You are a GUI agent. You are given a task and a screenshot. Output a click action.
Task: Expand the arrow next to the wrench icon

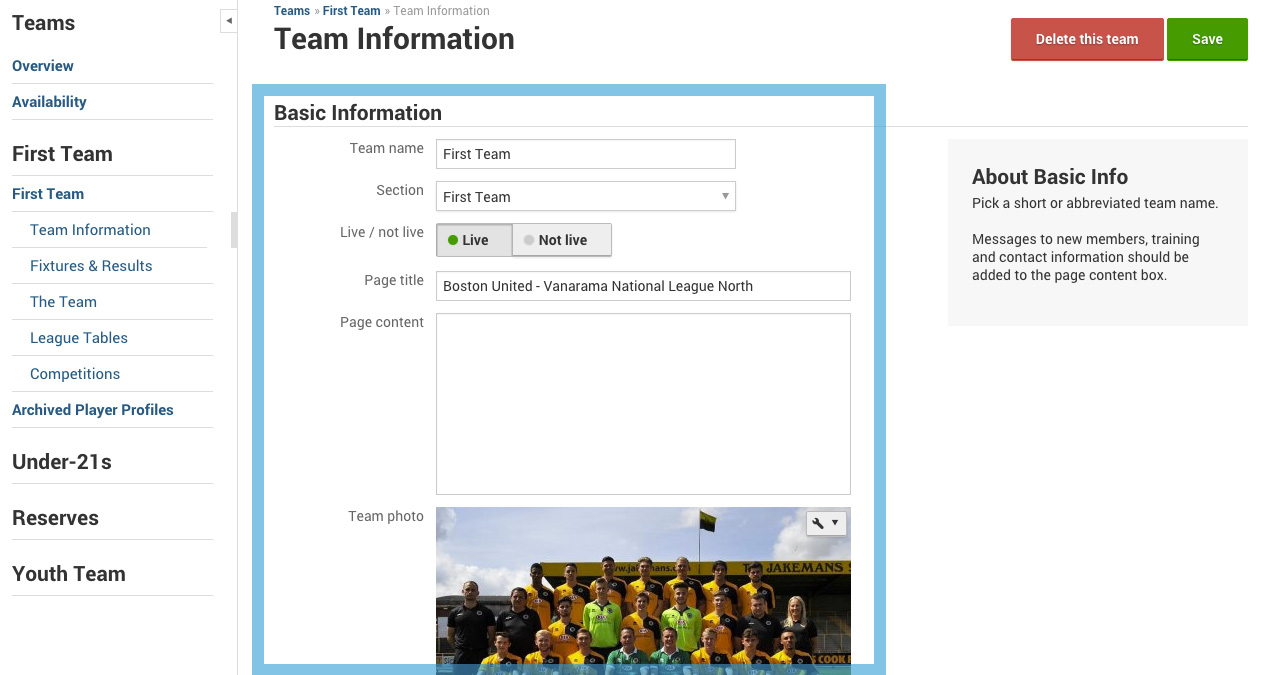(x=834, y=522)
